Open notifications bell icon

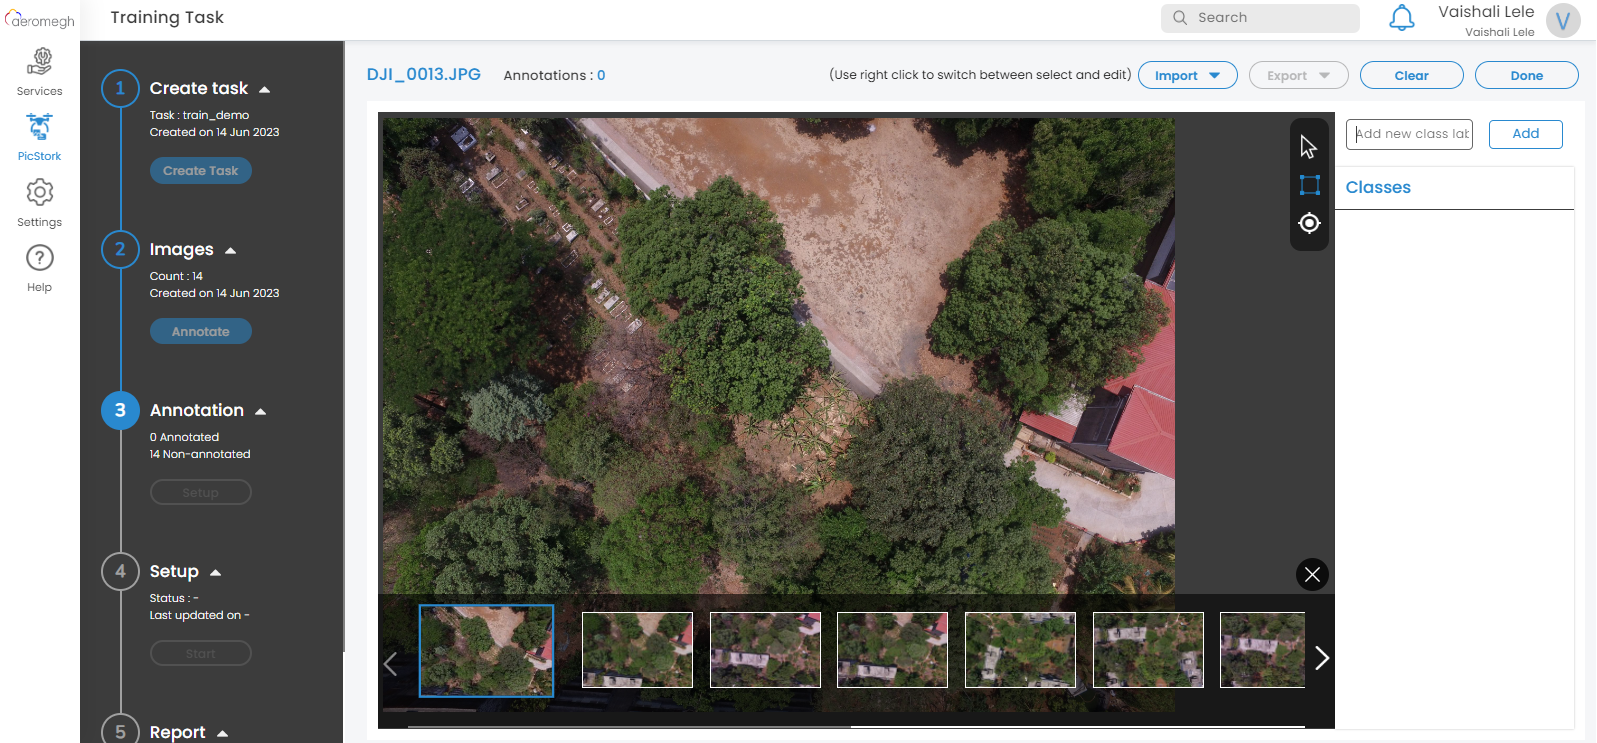coord(1401,18)
